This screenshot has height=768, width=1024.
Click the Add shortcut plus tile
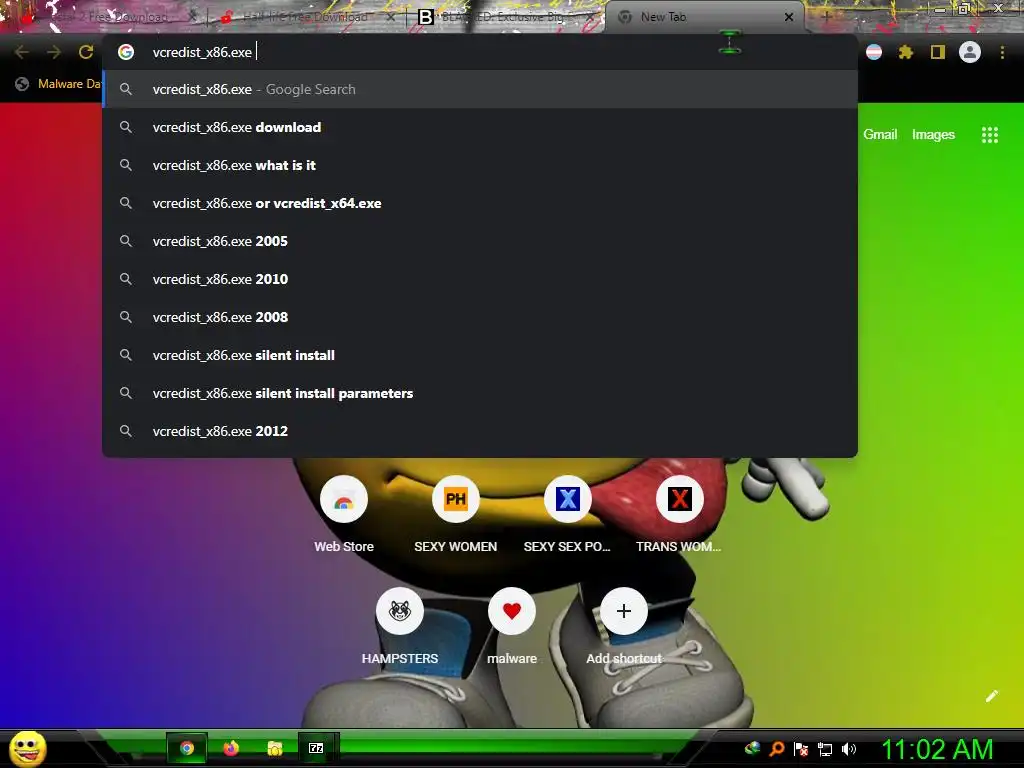click(624, 627)
